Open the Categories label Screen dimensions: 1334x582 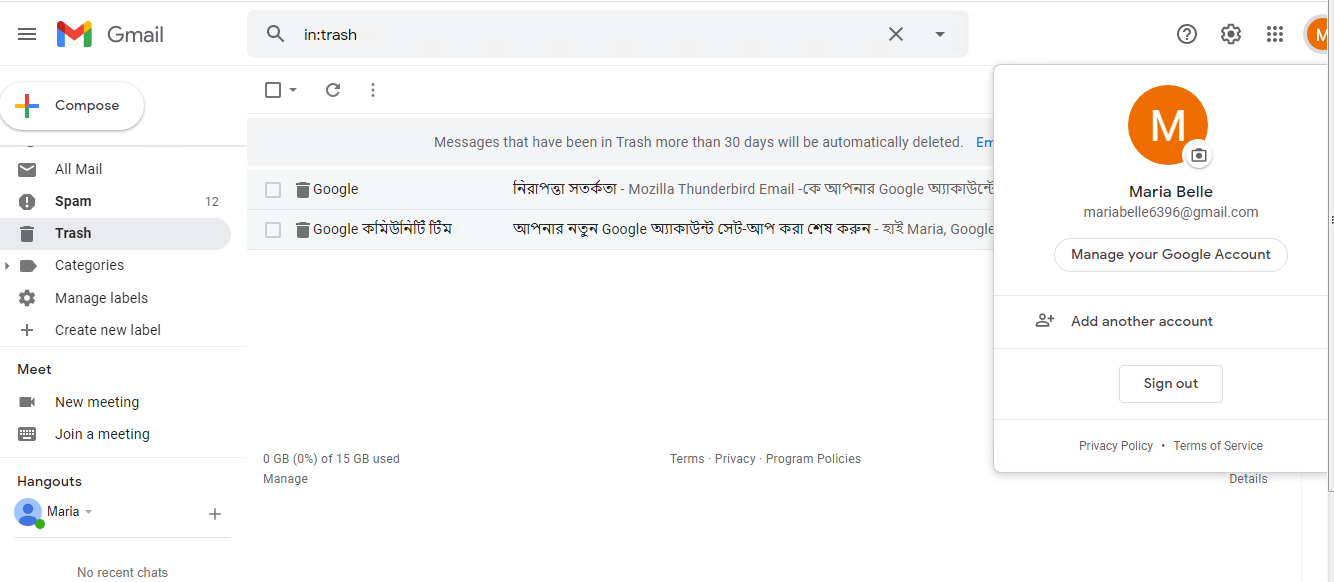click(89, 265)
